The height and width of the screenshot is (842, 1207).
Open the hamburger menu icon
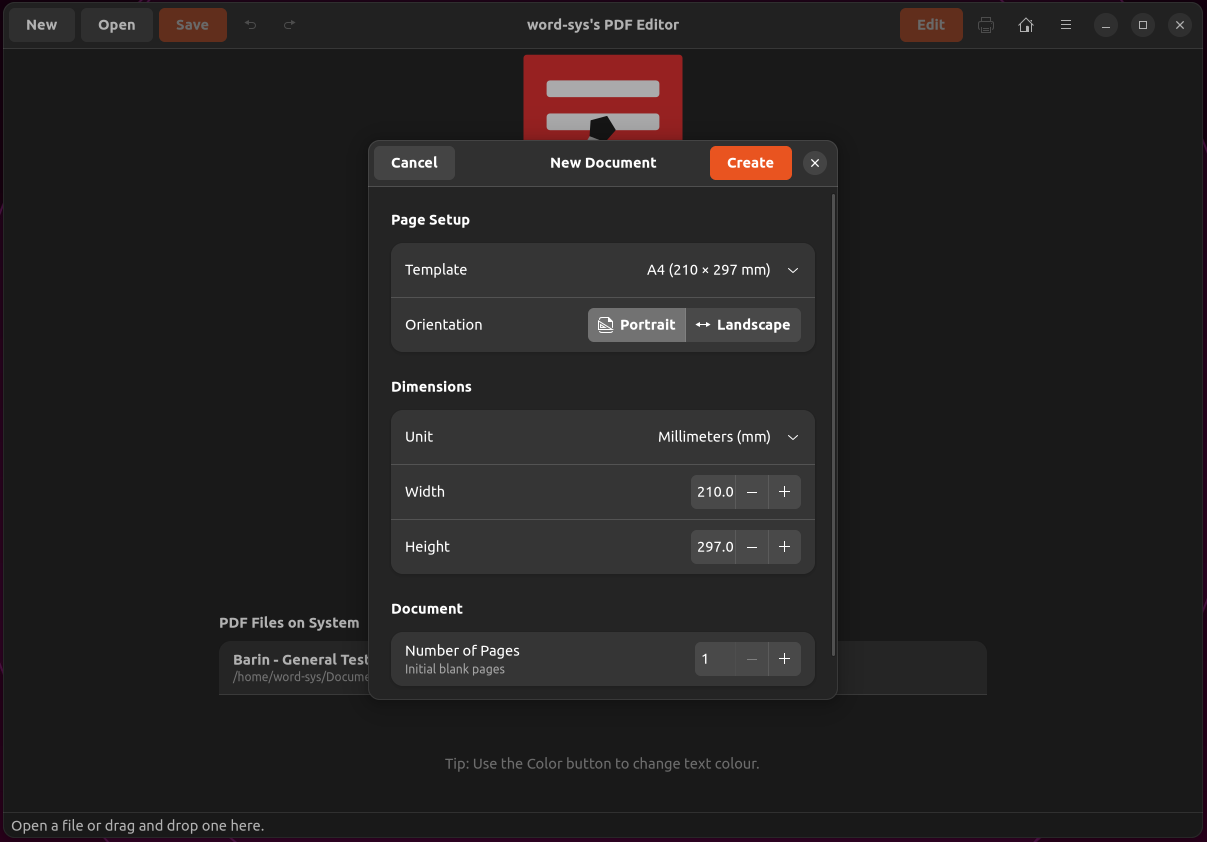coord(1066,25)
